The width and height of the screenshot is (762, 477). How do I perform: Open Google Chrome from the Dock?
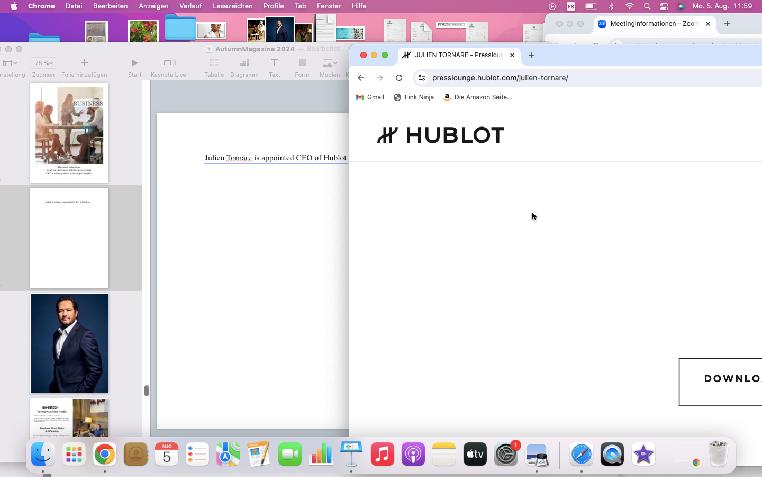point(104,455)
